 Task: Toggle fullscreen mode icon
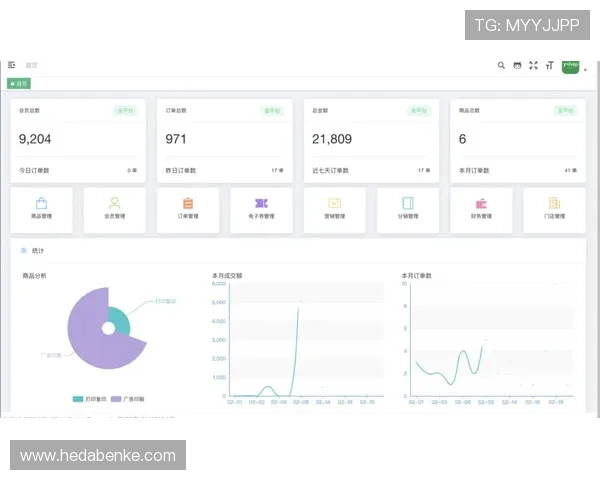pyautogui.click(x=533, y=65)
